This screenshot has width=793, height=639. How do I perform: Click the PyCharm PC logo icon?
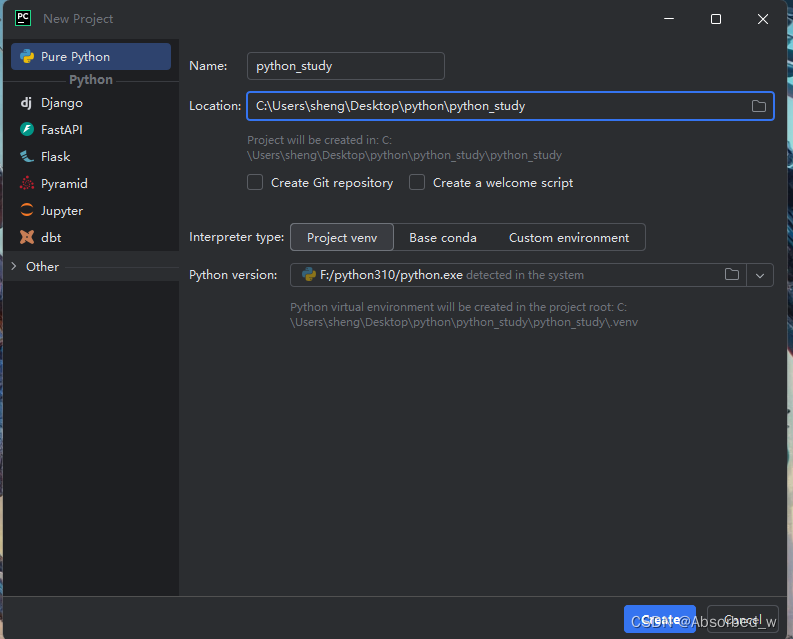click(23, 18)
